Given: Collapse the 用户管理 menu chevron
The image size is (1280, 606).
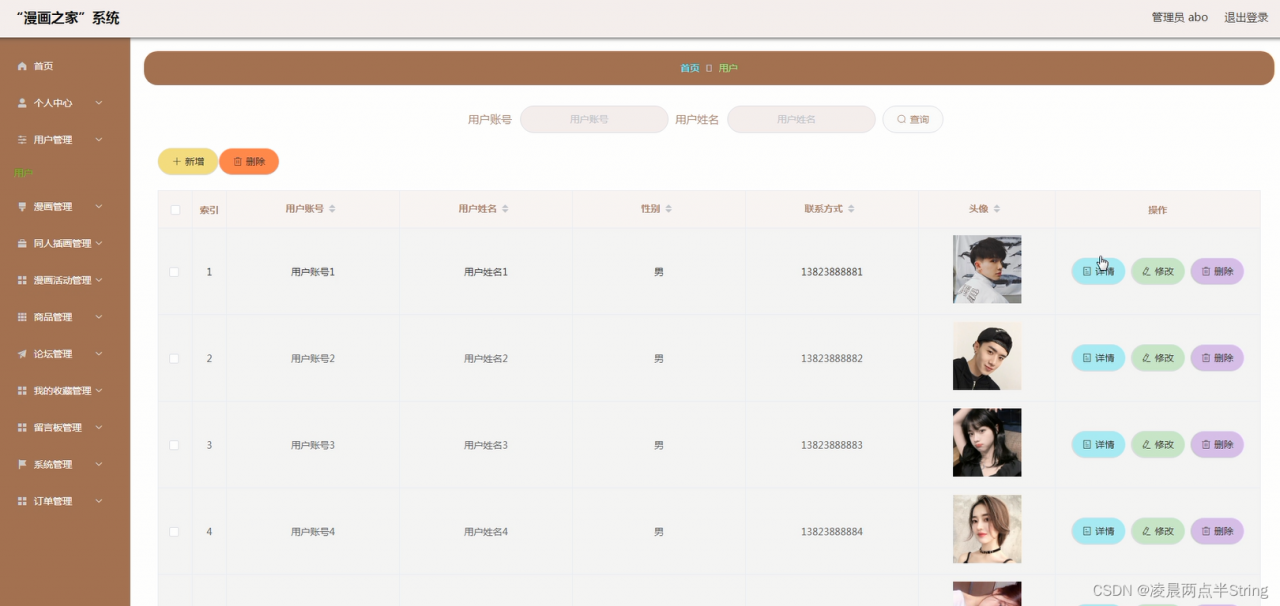Looking at the screenshot, I should tap(99, 140).
